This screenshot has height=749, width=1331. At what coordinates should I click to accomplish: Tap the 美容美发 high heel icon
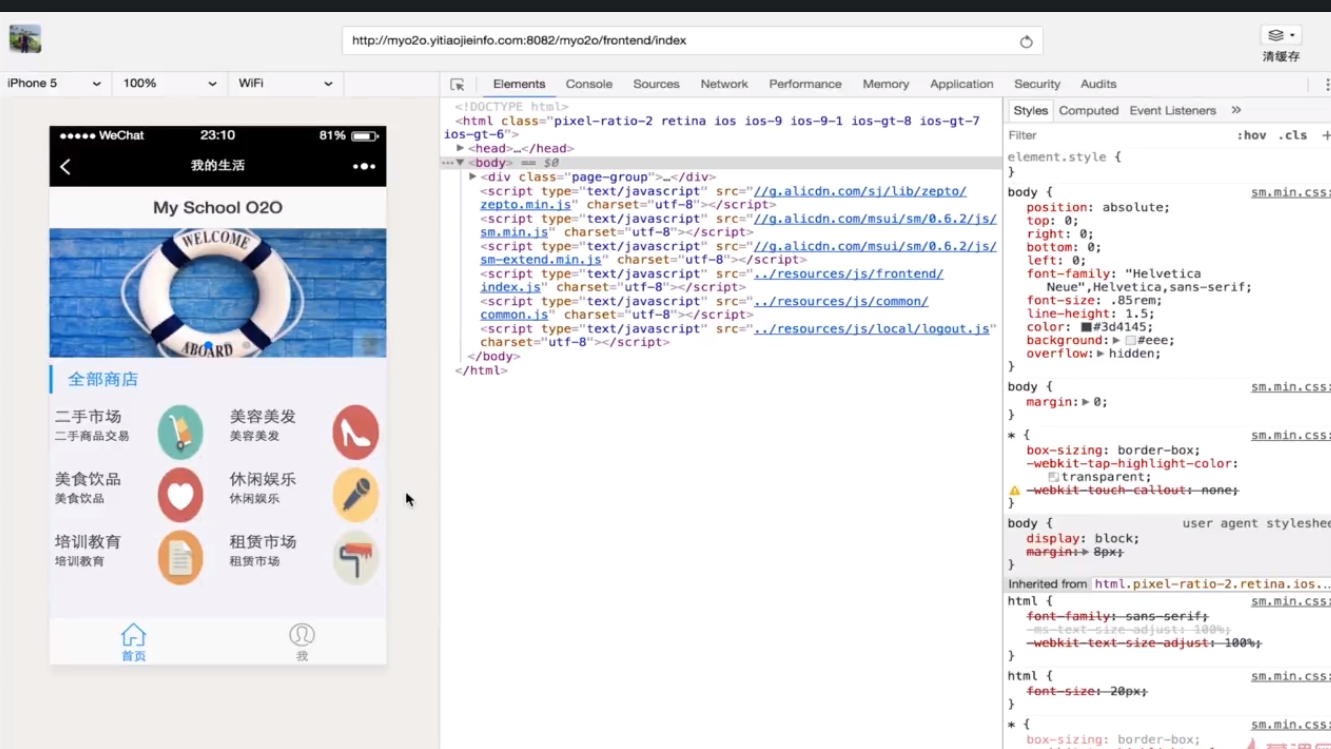(355, 432)
